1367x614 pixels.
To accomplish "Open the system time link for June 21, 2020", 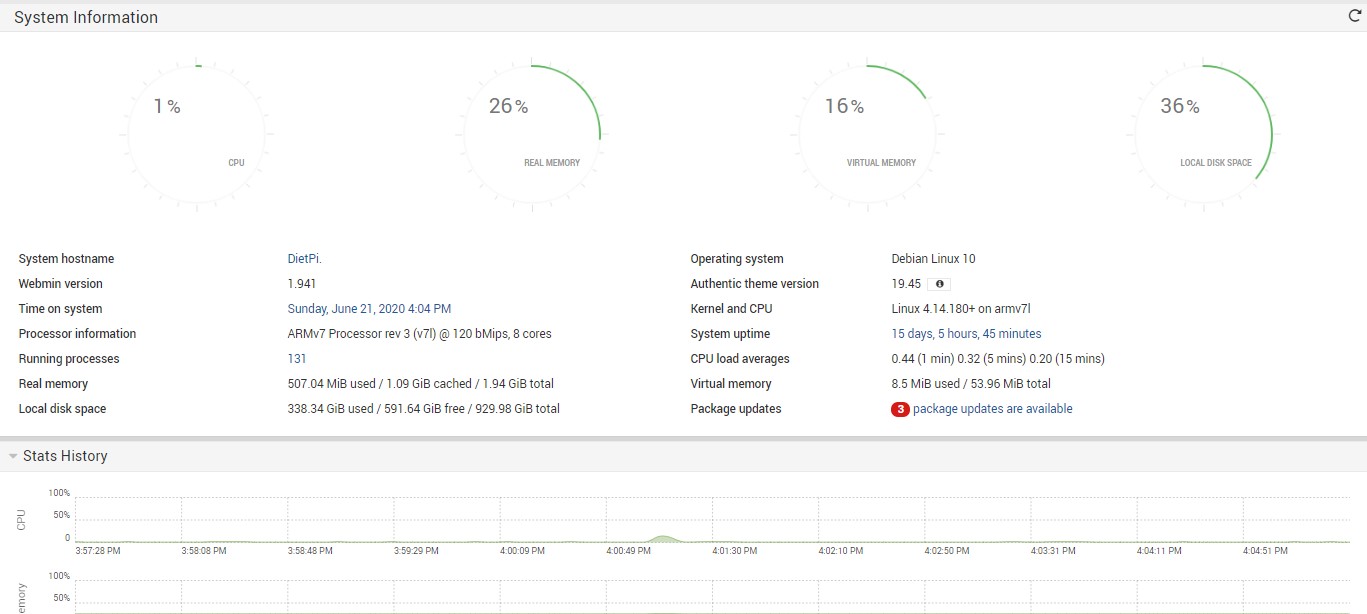I will pos(369,309).
